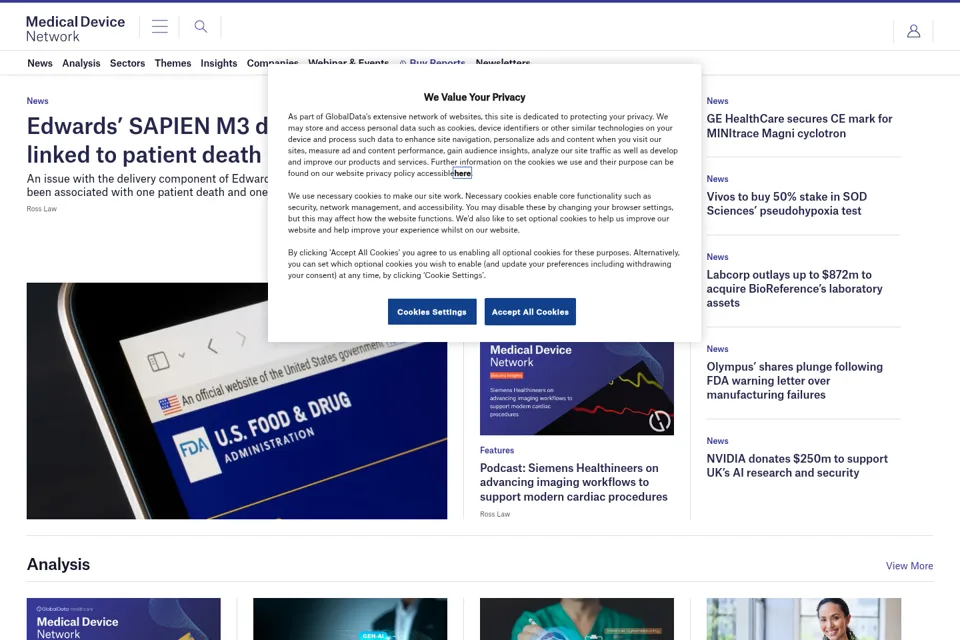960x640 pixels.
Task: Click the News tag above NVIDIA article
Action: (x=717, y=441)
